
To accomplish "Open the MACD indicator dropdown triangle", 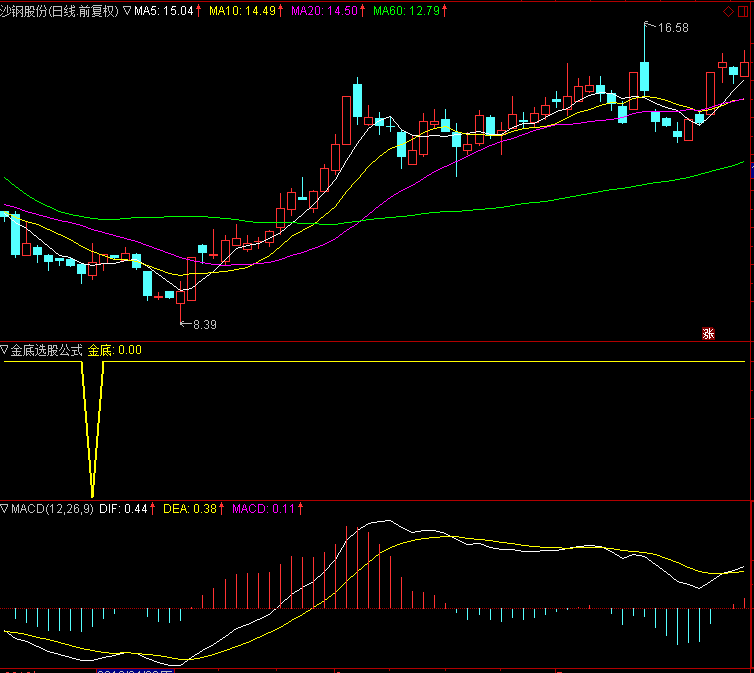I will click(4, 508).
